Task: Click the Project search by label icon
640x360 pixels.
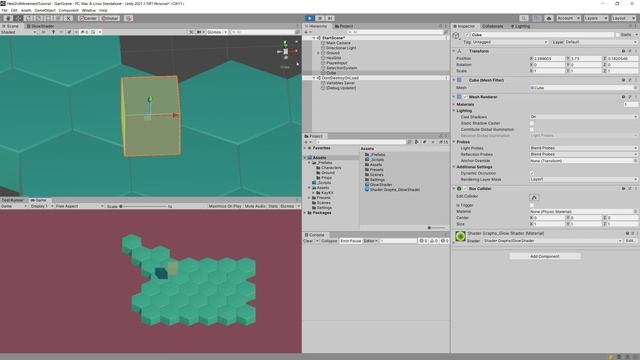Action: (424, 142)
